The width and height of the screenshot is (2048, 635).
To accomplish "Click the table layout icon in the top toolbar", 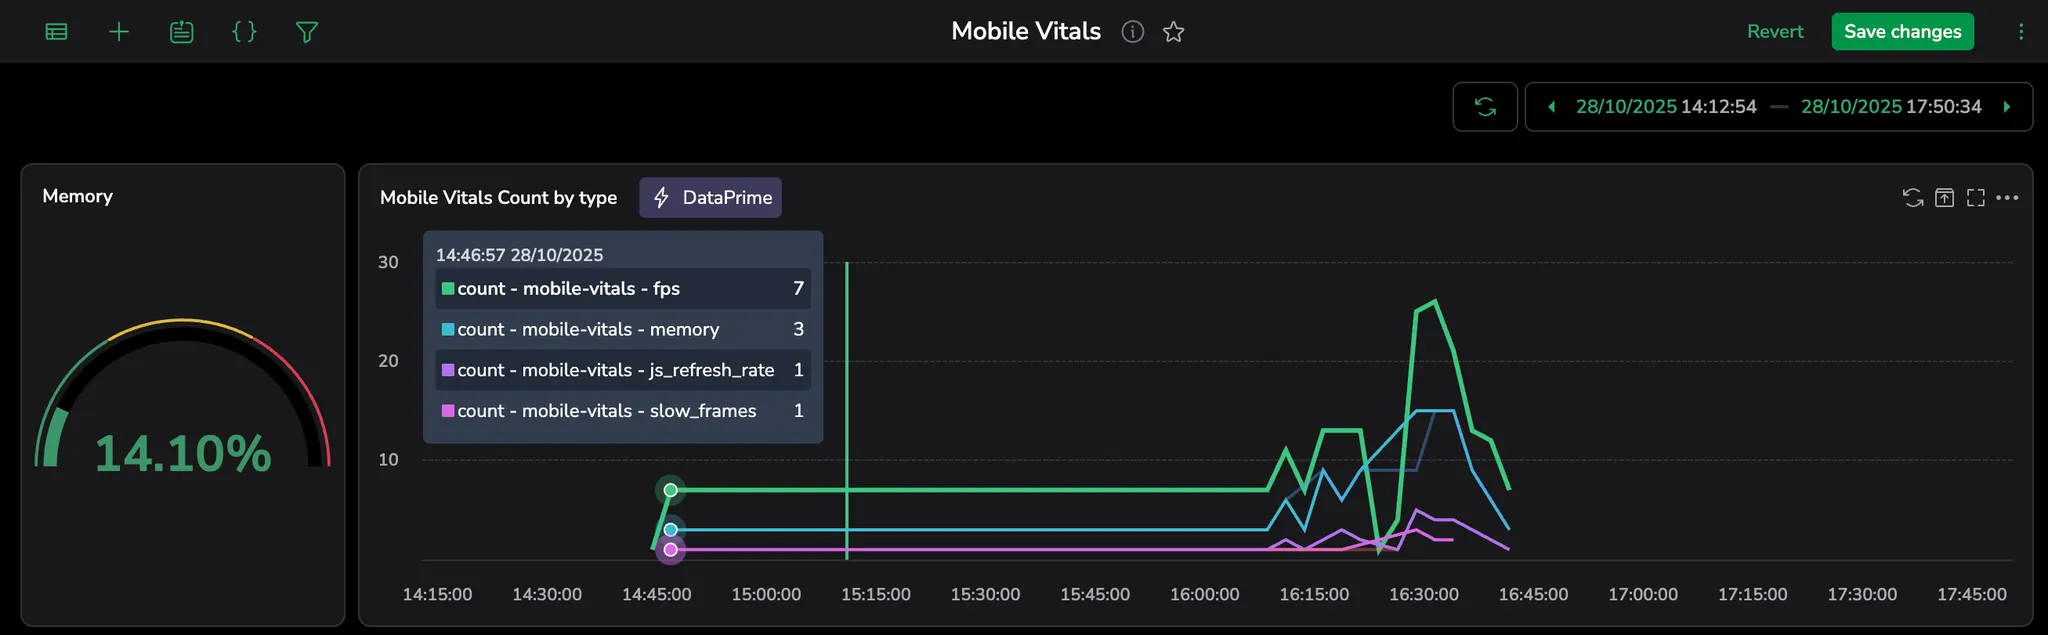I will coord(57,32).
